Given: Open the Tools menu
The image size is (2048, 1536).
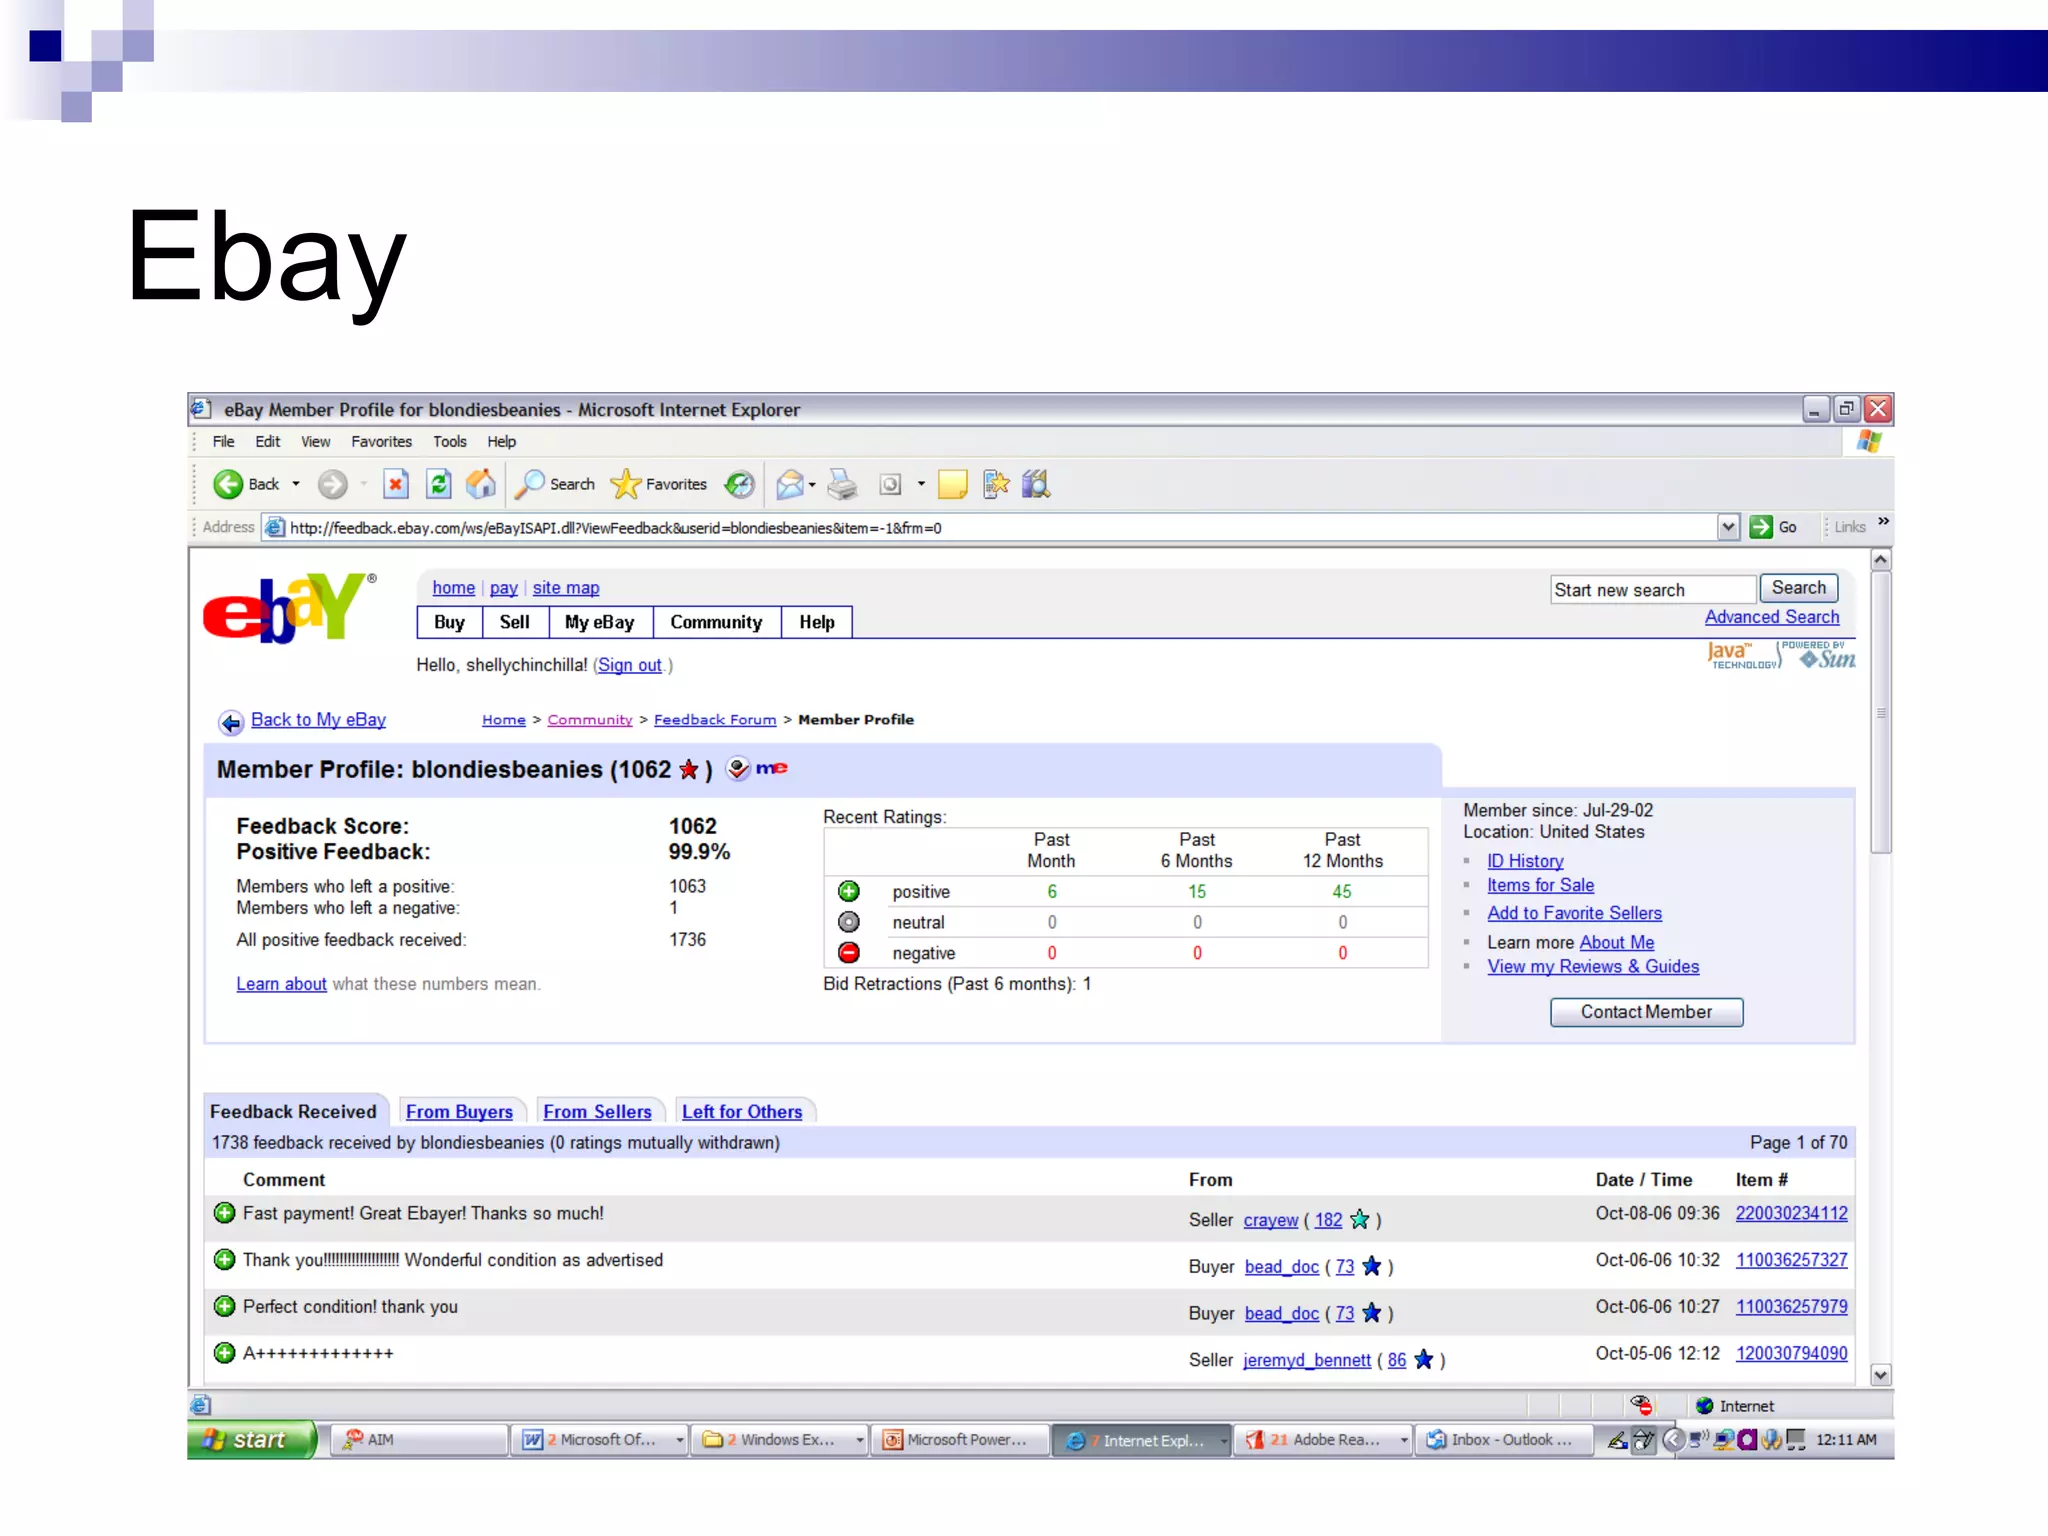Looking at the screenshot, I should pos(449,441).
